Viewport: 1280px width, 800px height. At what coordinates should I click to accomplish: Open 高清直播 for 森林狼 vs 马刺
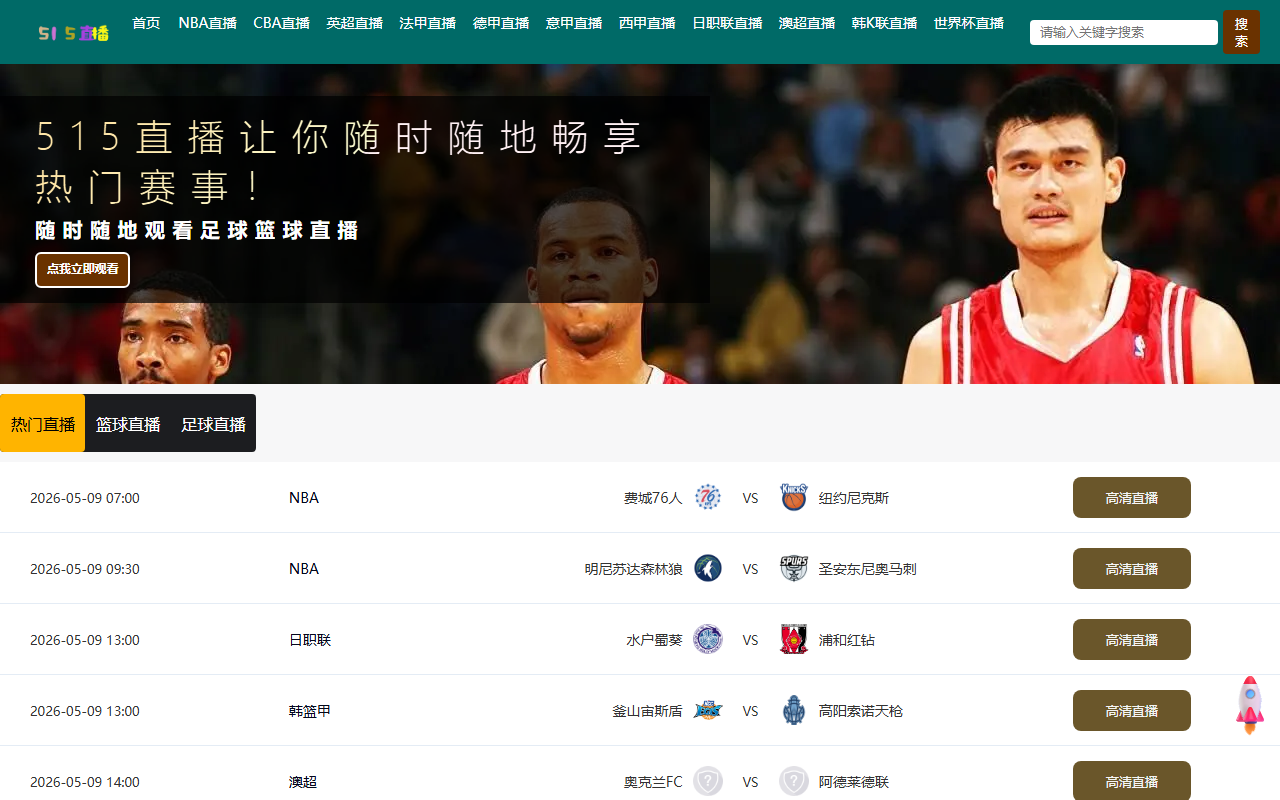coord(1132,568)
